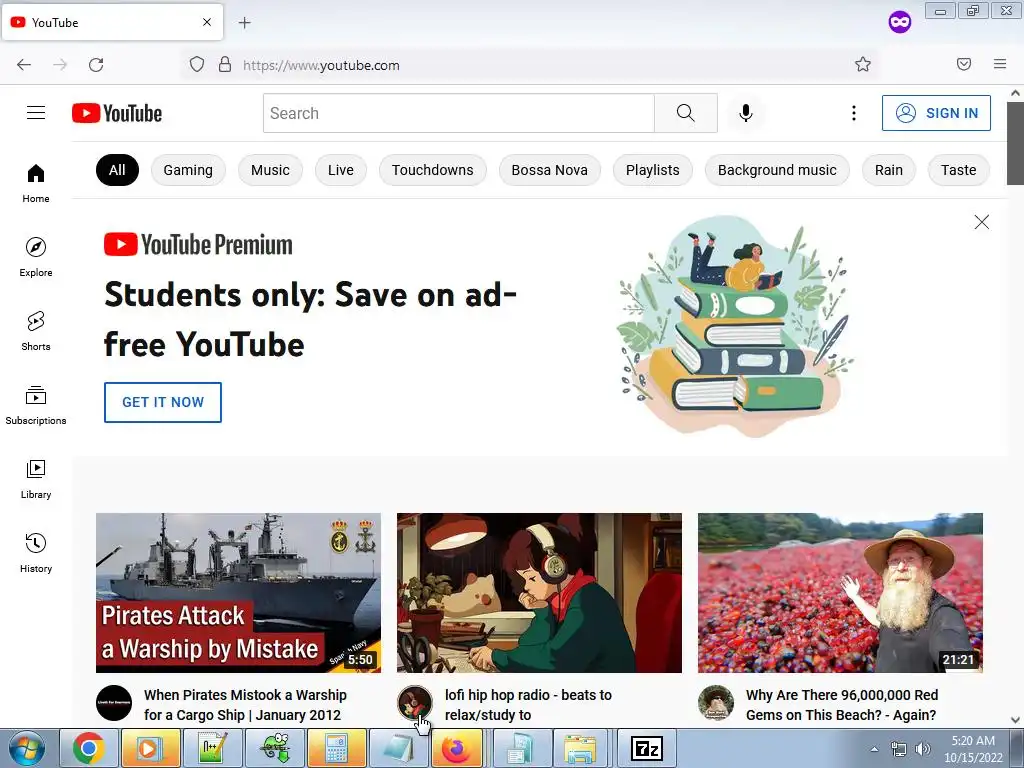The width and height of the screenshot is (1024, 768).
Task: Click scrollbar down arrow
Action: coord(1015,720)
